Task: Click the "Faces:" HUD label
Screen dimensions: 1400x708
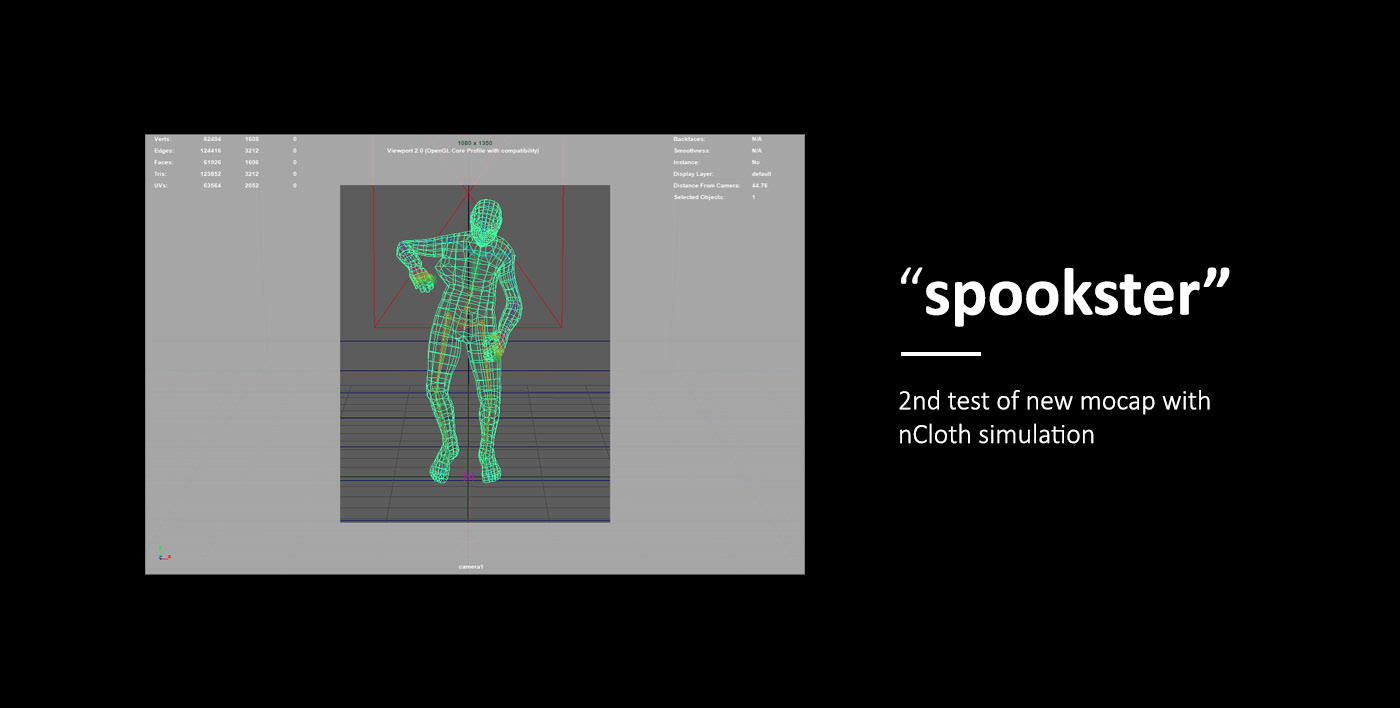Action: coord(163,162)
